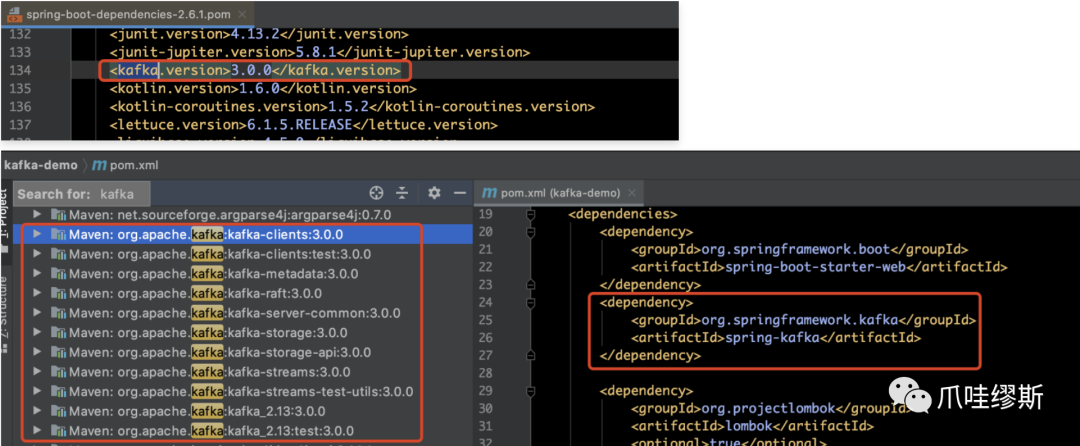The width and height of the screenshot is (1080, 446).
Task: Click line number 25 in pom.xml gutter
Action: (x=485, y=320)
